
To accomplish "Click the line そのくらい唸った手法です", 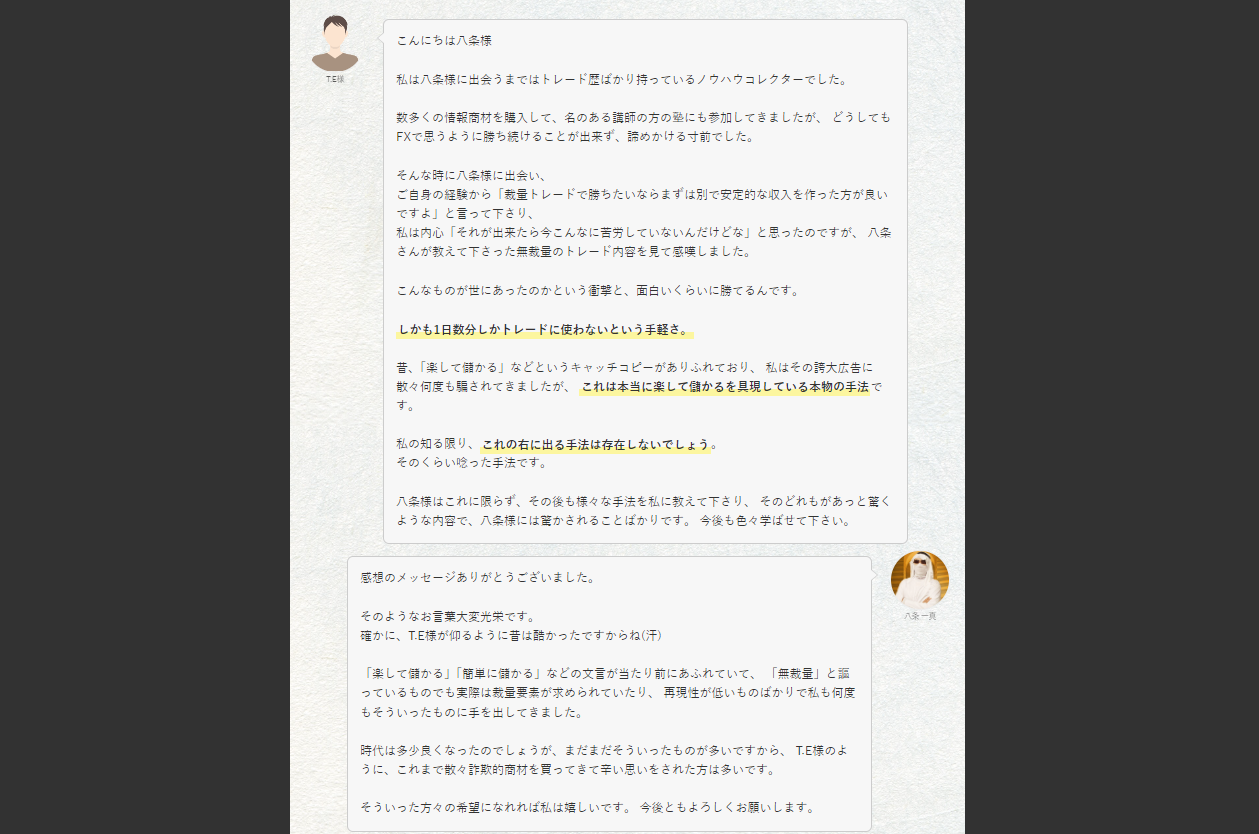I will pyautogui.click(x=458, y=463).
